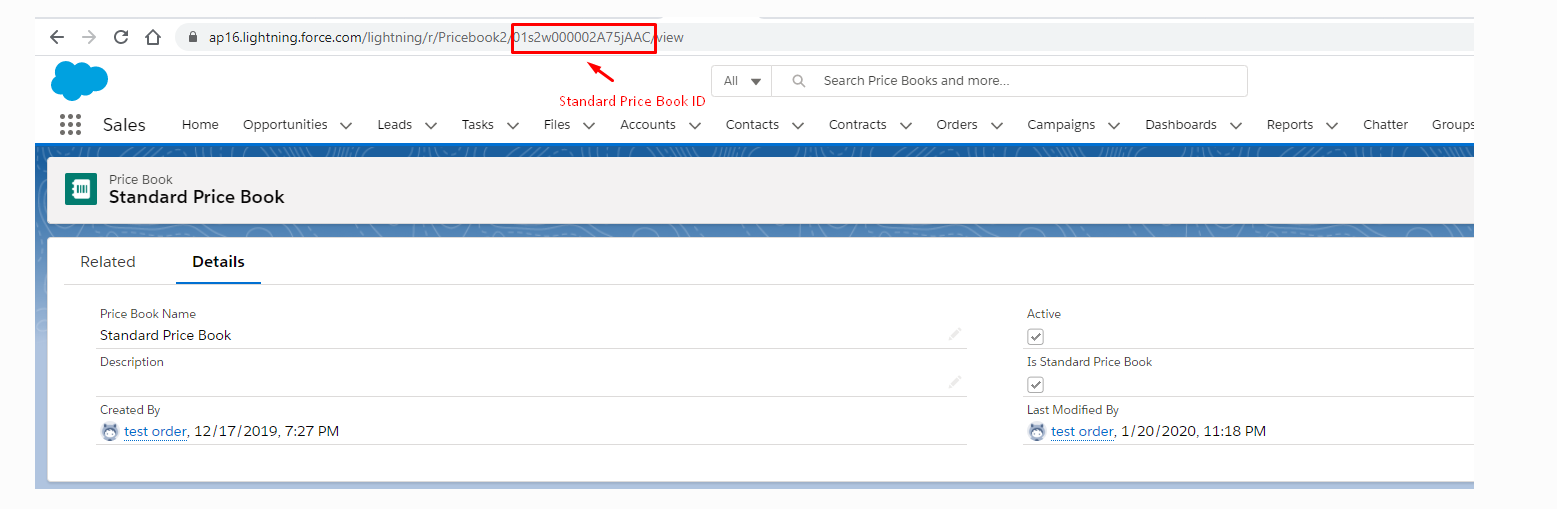Screen dimensions: 1557x509
Task: Click the Search Price Books input field
Action: pyautogui.click(x=1010, y=81)
